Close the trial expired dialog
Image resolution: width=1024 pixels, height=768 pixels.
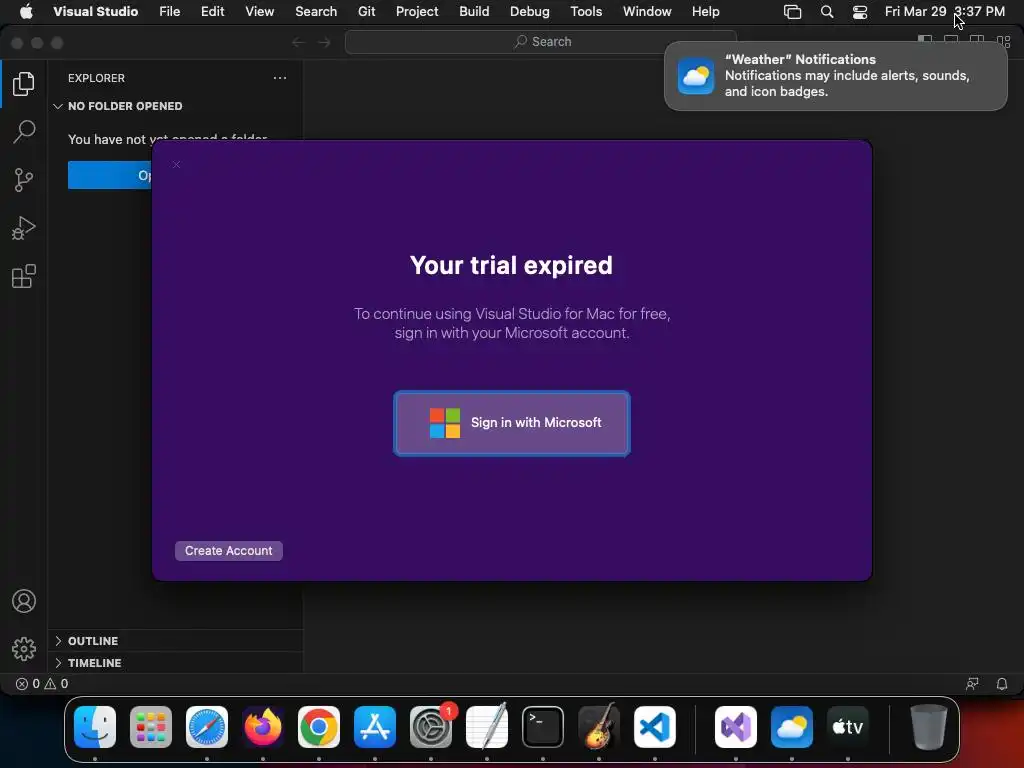pos(176,165)
